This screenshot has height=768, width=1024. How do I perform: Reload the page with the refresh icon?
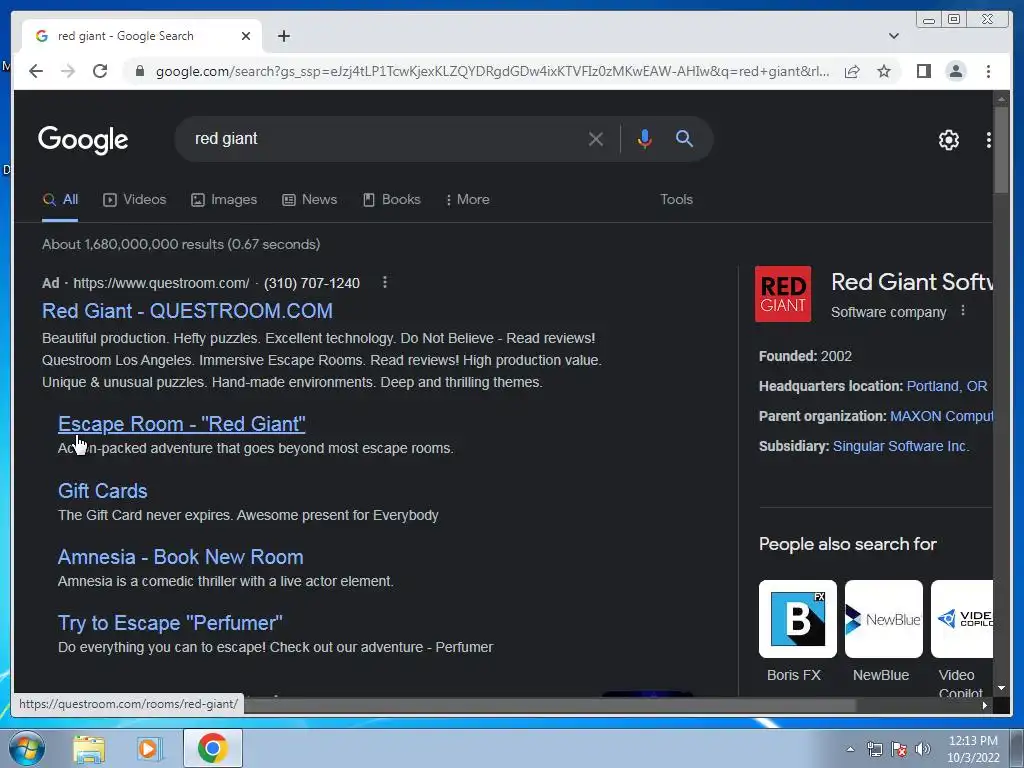coord(100,71)
